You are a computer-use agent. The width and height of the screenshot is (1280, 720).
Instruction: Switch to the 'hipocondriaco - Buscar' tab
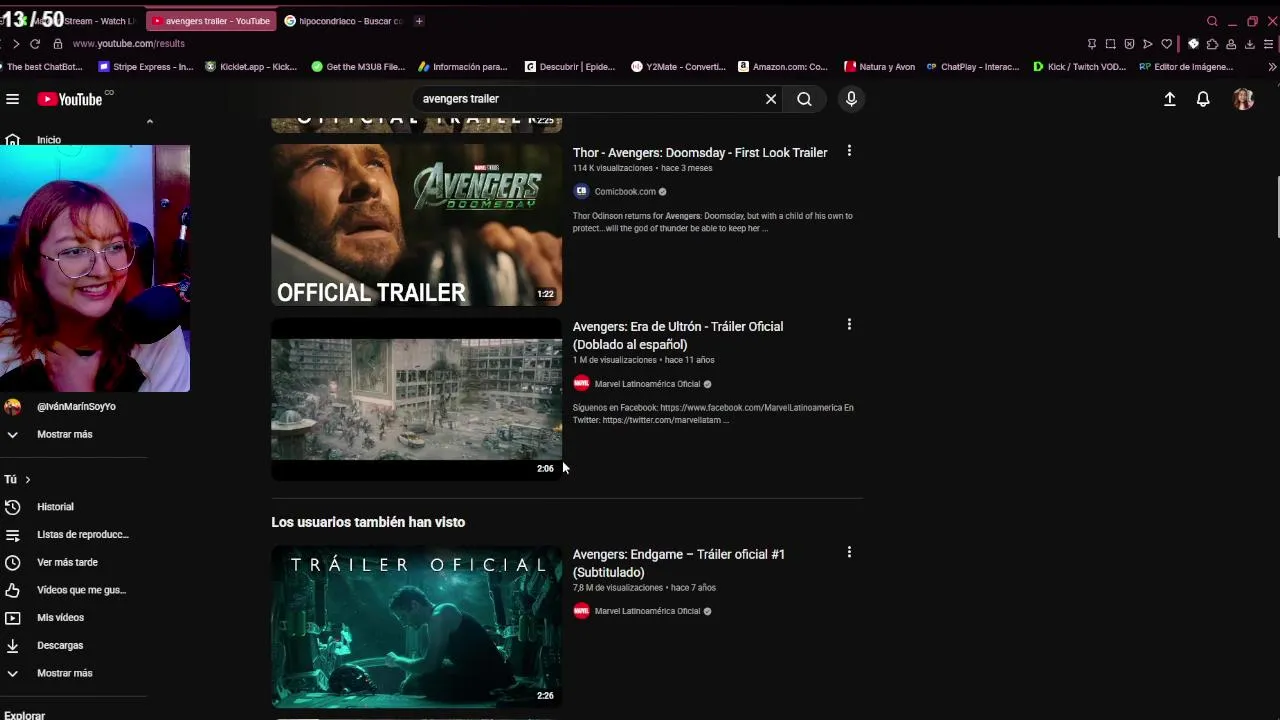(x=343, y=20)
